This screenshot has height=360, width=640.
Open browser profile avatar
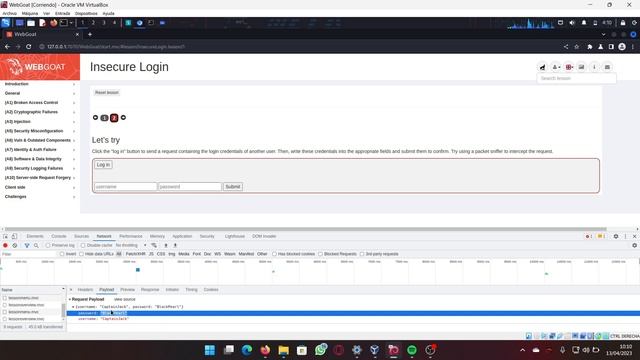(x=622, y=47)
